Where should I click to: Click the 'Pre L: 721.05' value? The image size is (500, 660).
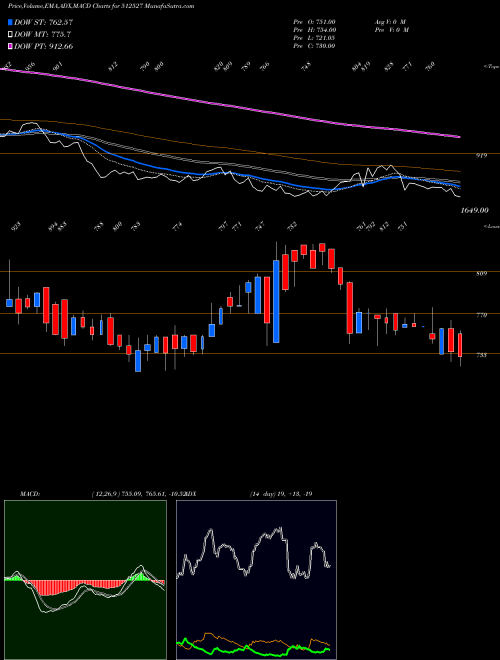coord(314,38)
